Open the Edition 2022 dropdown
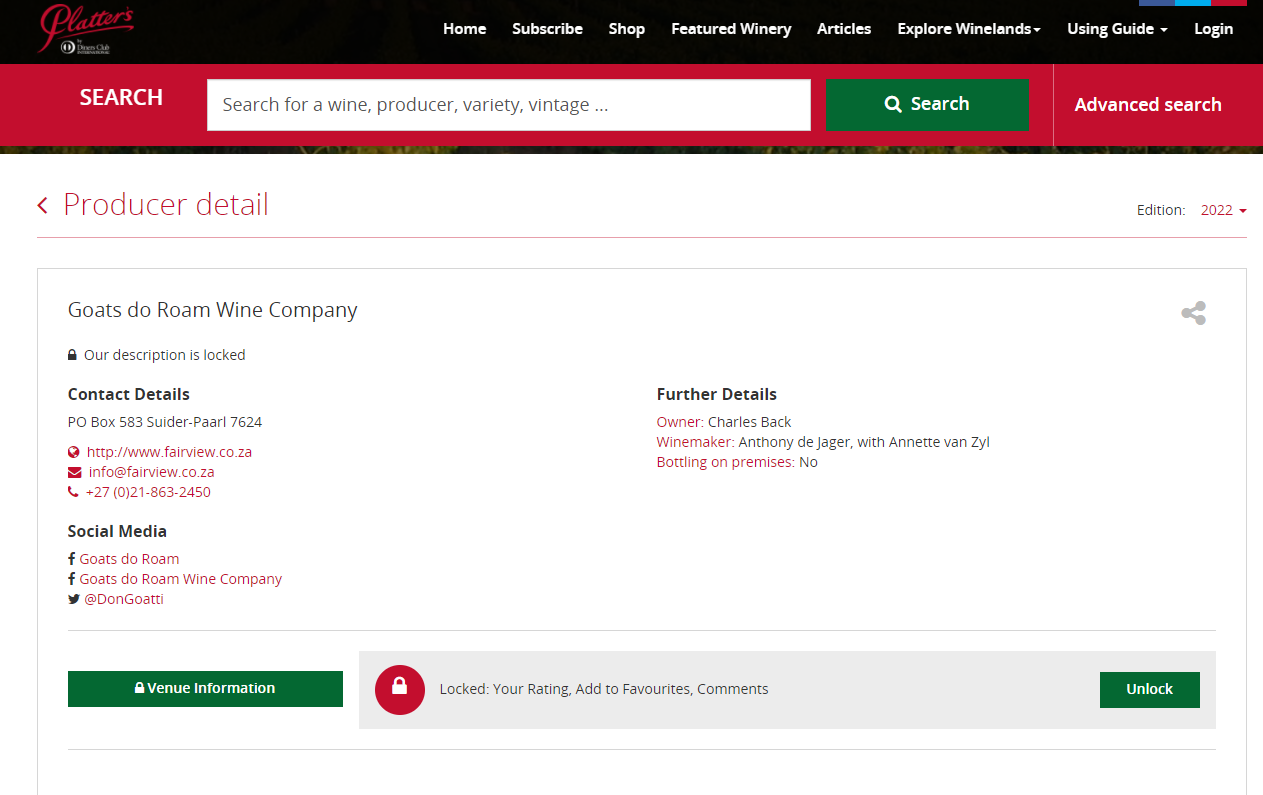Image resolution: width=1263 pixels, height=795 pixels. coord(1224,210)
